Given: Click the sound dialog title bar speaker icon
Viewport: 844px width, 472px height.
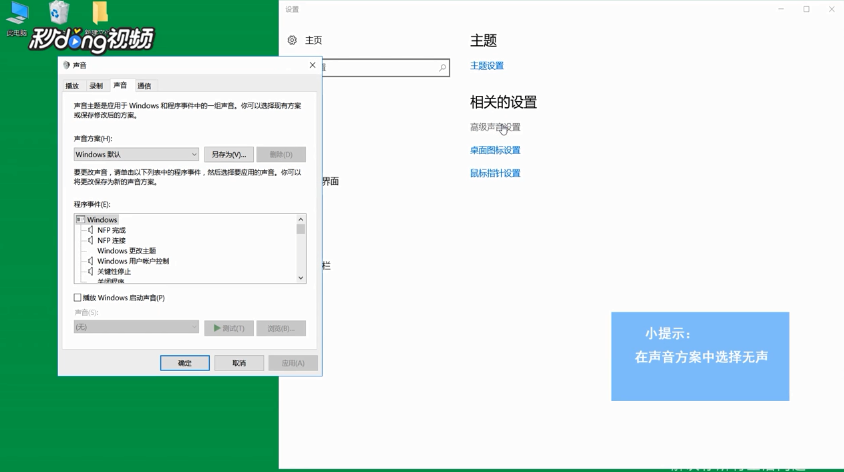Looking at the screenshot, I should 66,65.
